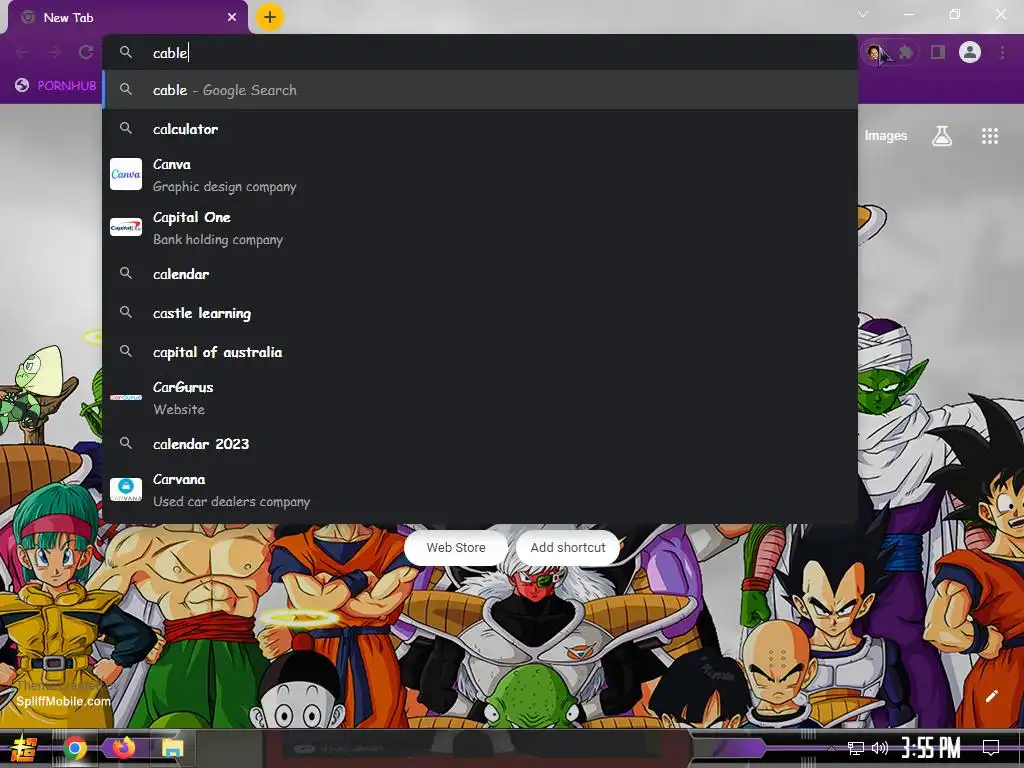The image size is (1024, 768).
Task: Customize Chrome with pencil icon
Action: click(991, 696)
